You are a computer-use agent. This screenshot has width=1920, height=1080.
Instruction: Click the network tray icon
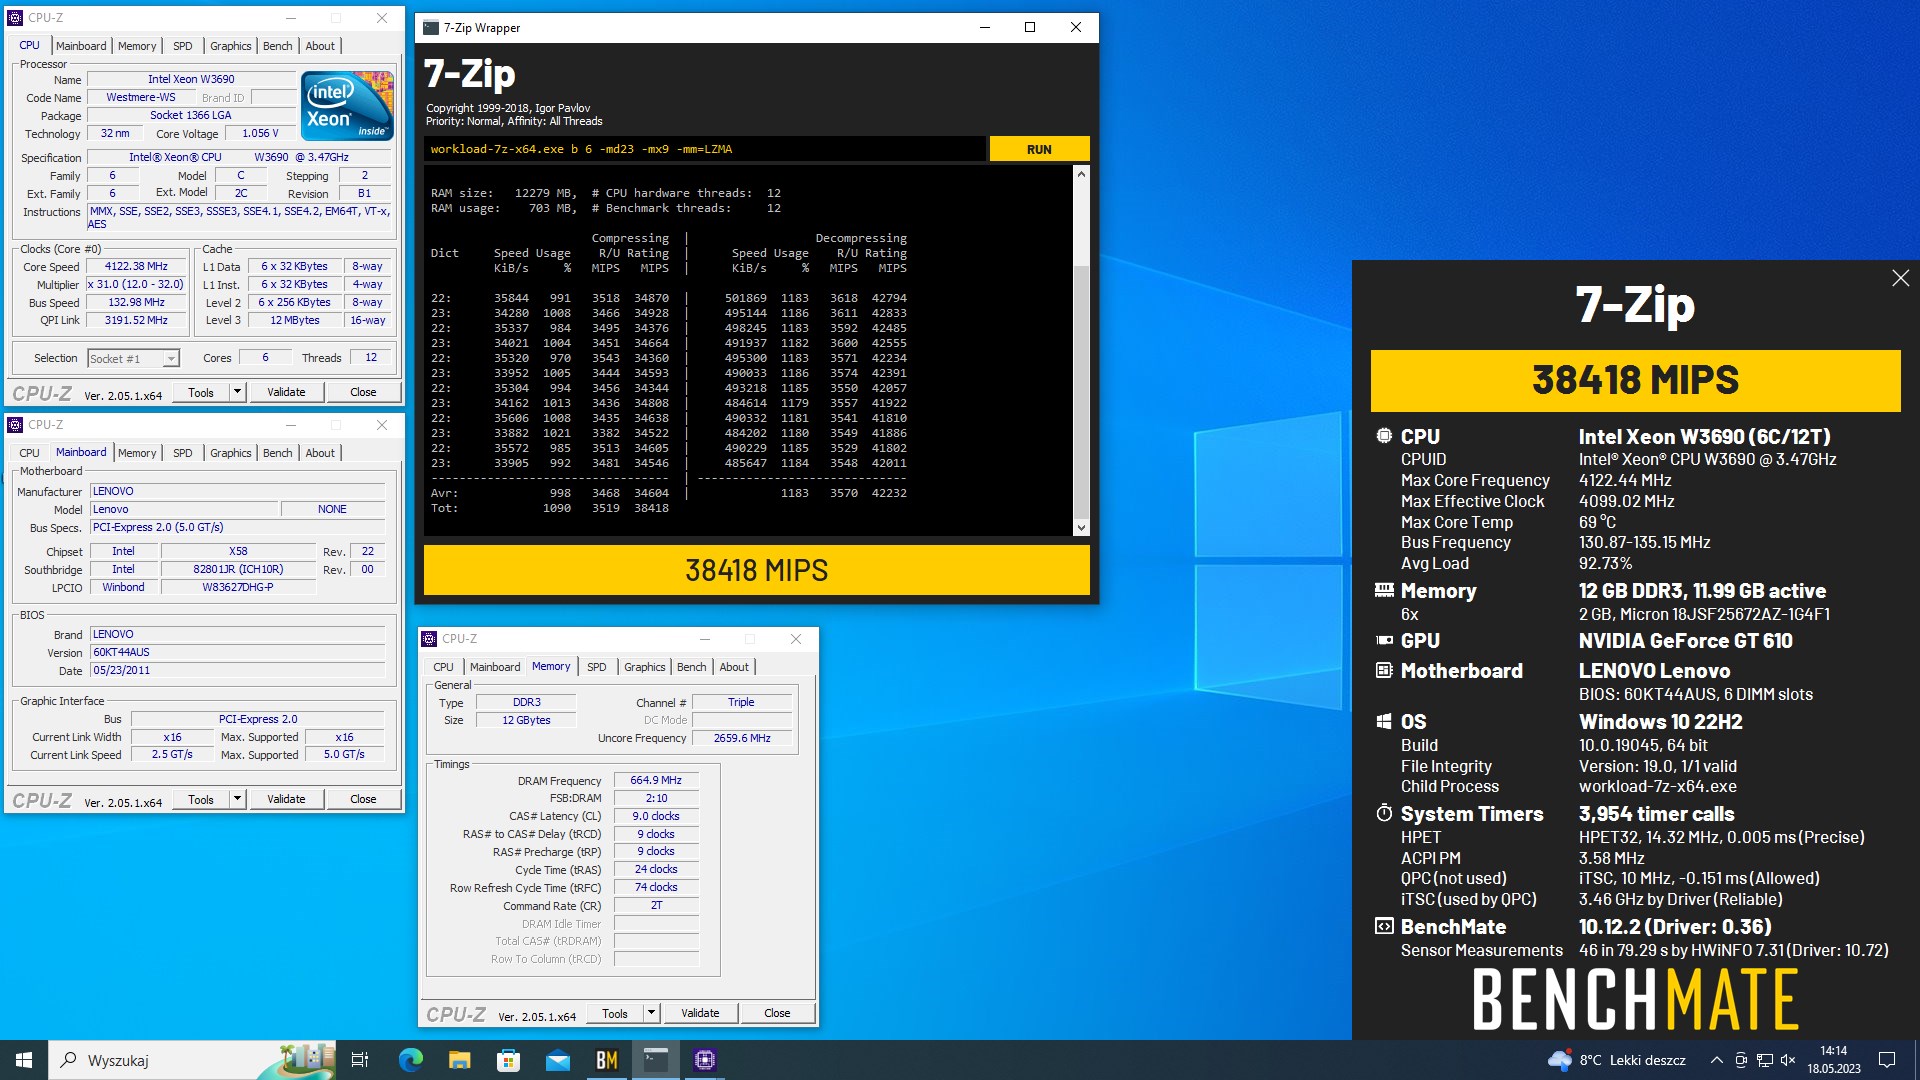coord(1765,1060)
